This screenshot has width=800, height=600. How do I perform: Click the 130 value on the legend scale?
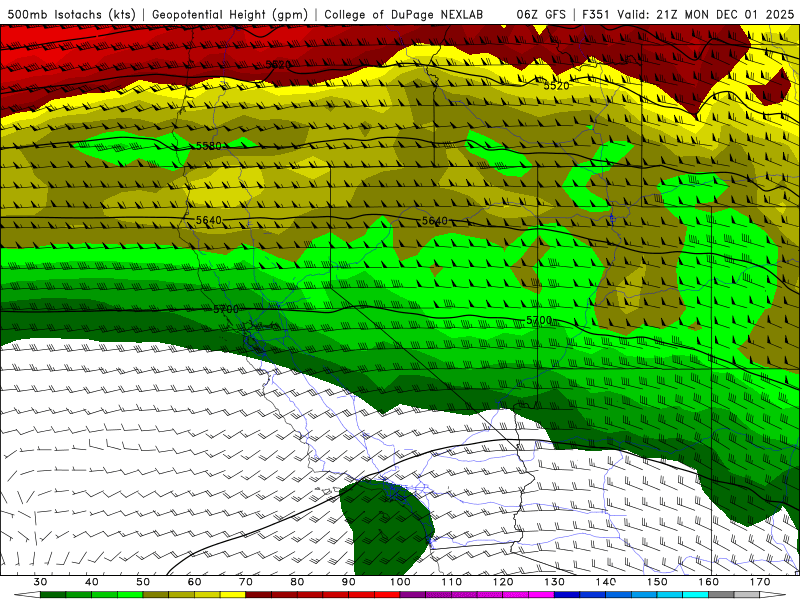[554, 582]
